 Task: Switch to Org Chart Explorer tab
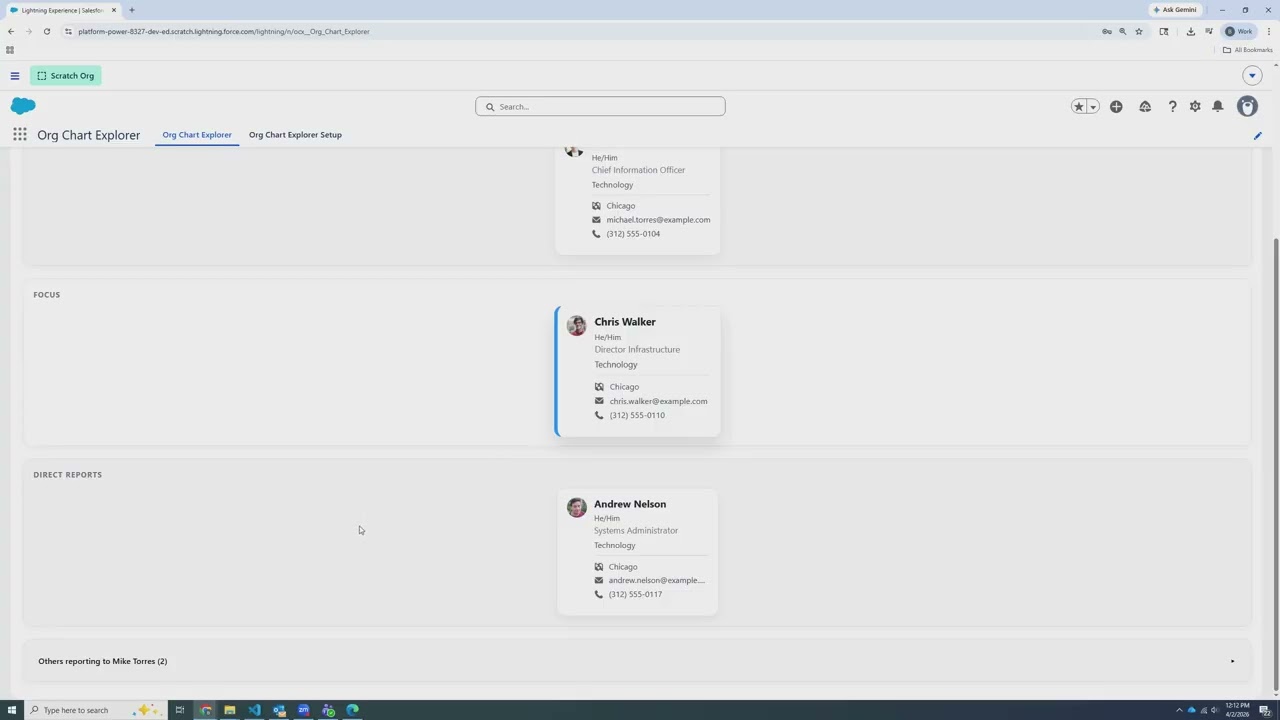(197, 134)
